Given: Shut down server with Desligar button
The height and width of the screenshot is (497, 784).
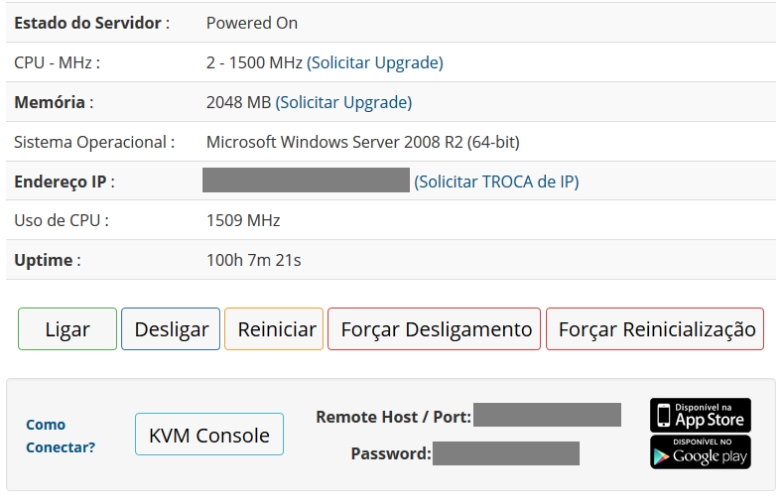Looking at the screenshot, I should coord(170,329).
